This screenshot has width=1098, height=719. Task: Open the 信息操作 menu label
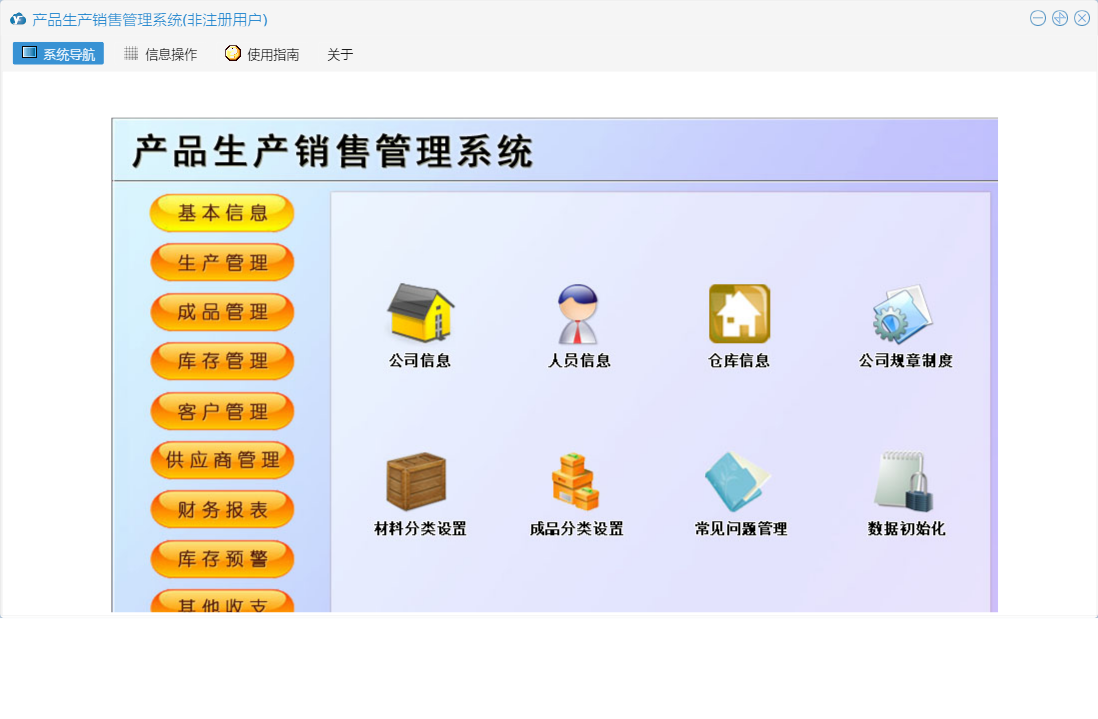tap(171, 55)
